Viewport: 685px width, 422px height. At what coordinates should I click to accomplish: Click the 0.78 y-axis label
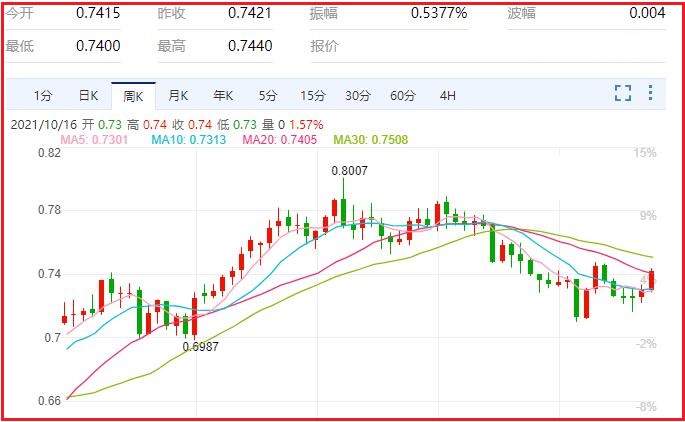point(49,210)
